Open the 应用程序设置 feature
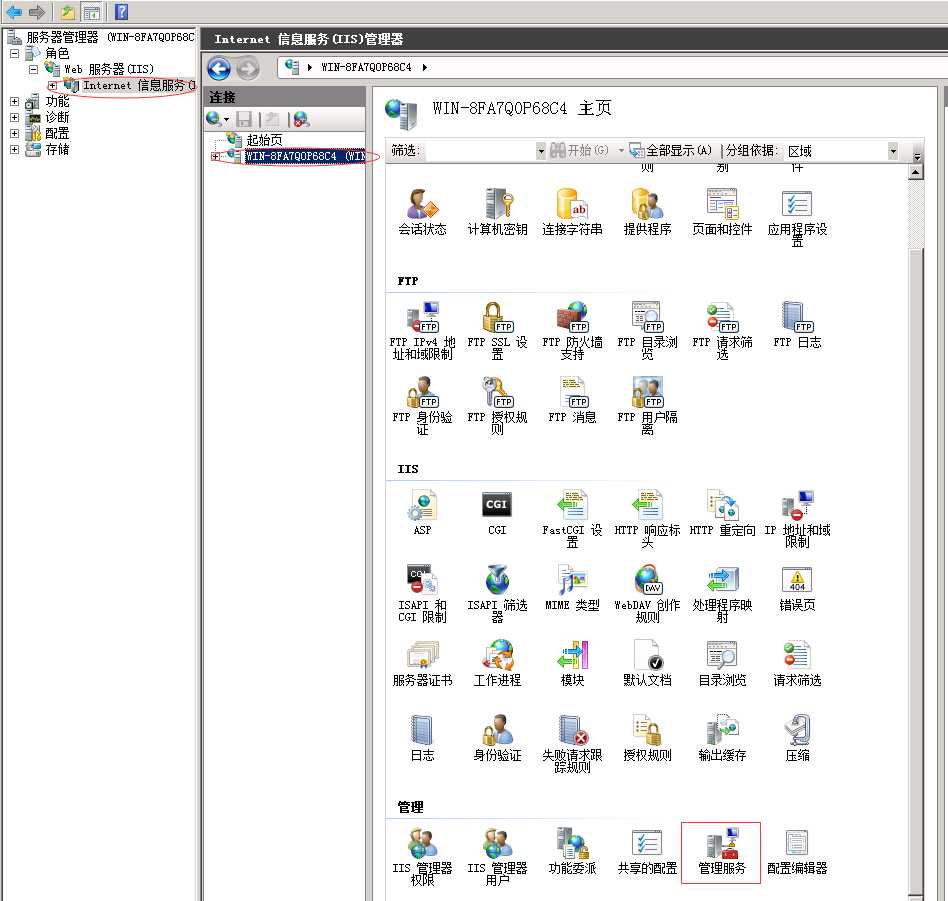 (x=797, y=216)
